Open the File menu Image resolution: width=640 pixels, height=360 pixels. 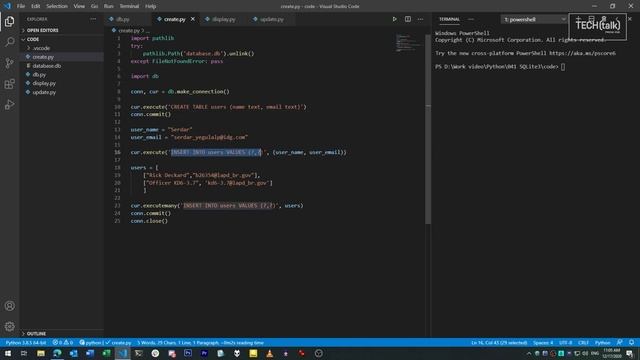(x=21, y=6)
